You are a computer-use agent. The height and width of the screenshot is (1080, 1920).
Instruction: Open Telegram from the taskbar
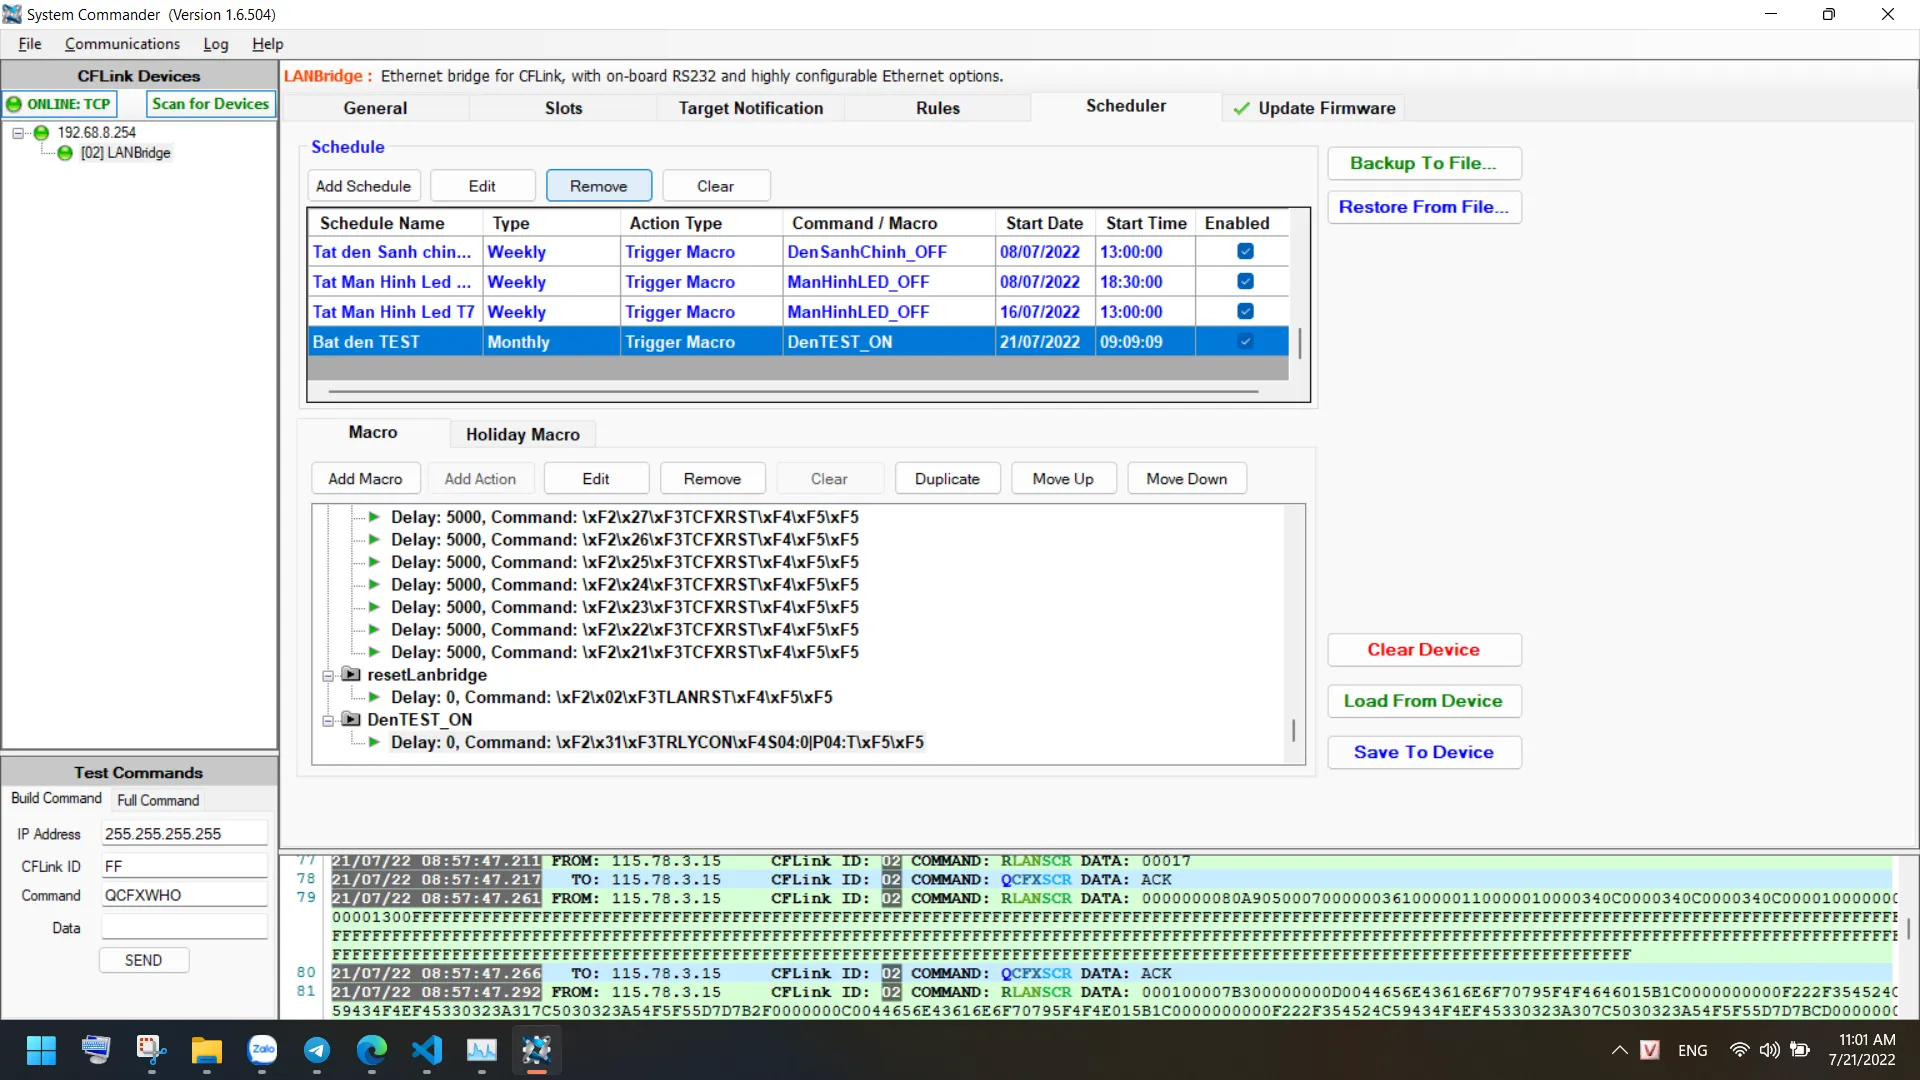click(x=317, y=1050)
